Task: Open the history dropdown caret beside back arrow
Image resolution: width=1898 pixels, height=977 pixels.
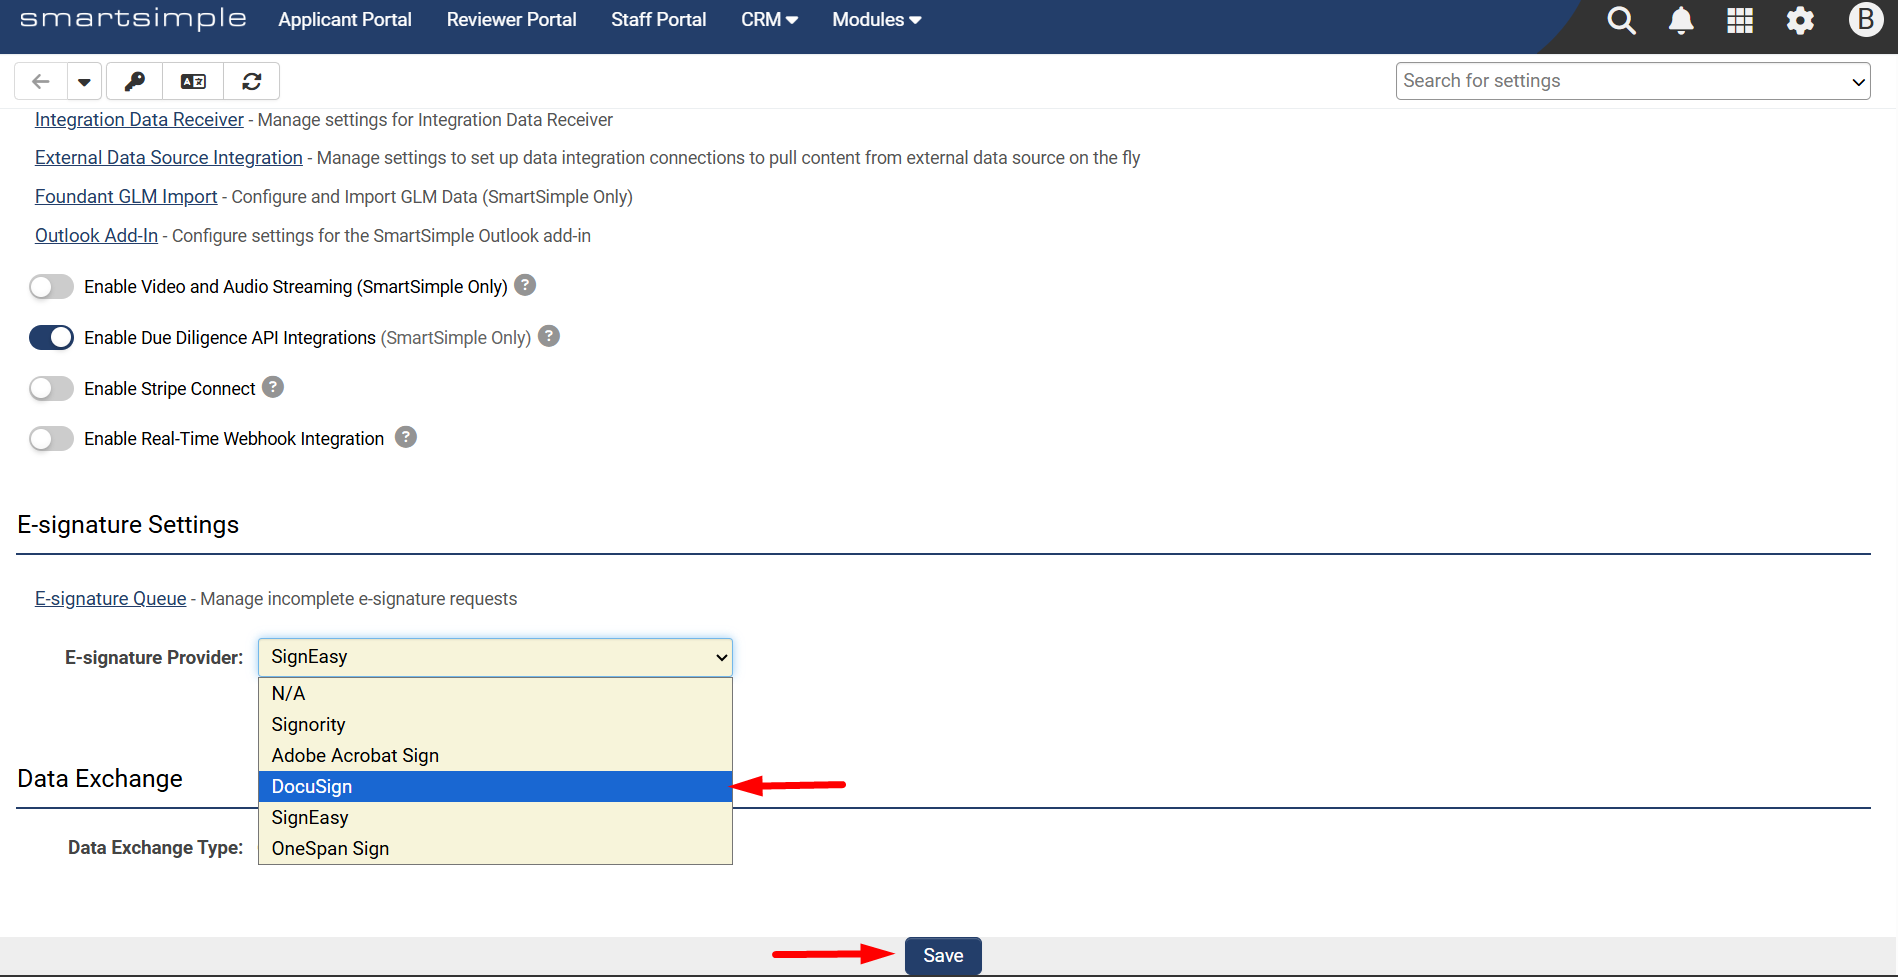Action: (x=84, y=81)
